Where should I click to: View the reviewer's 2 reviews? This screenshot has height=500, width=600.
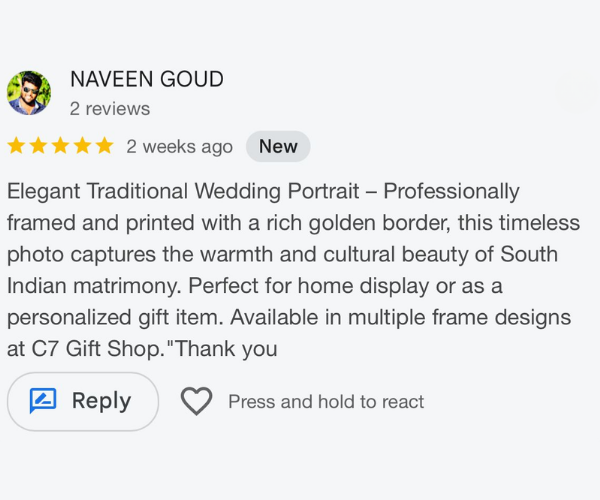click(110, 108)
